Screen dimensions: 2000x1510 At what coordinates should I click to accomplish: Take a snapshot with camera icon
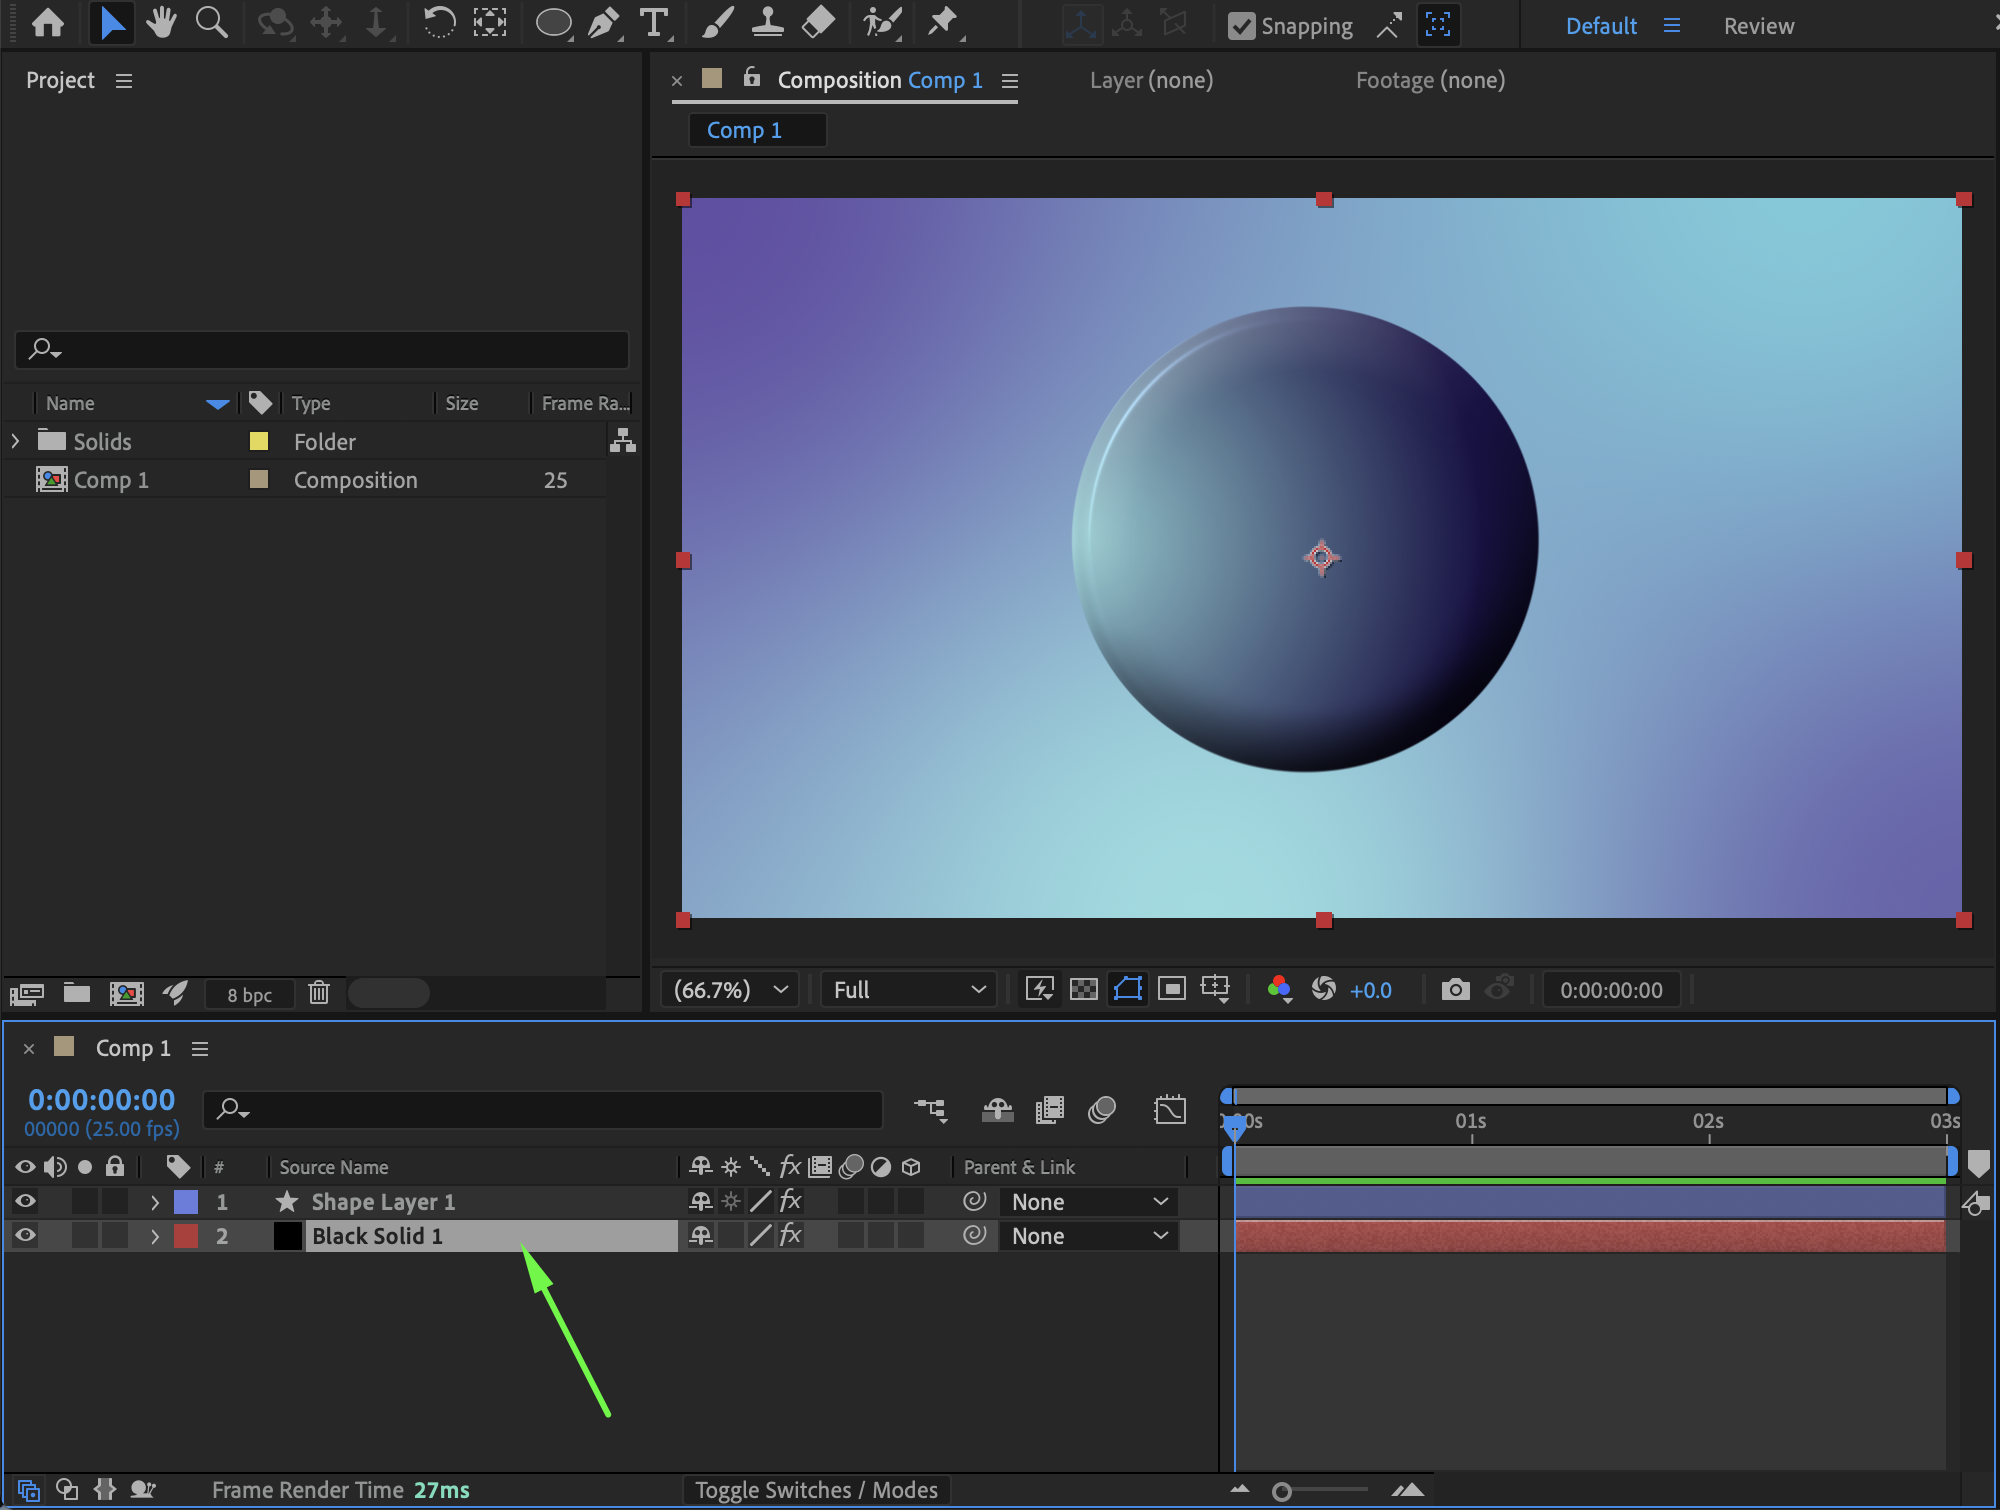click(x=1455, y=990)
